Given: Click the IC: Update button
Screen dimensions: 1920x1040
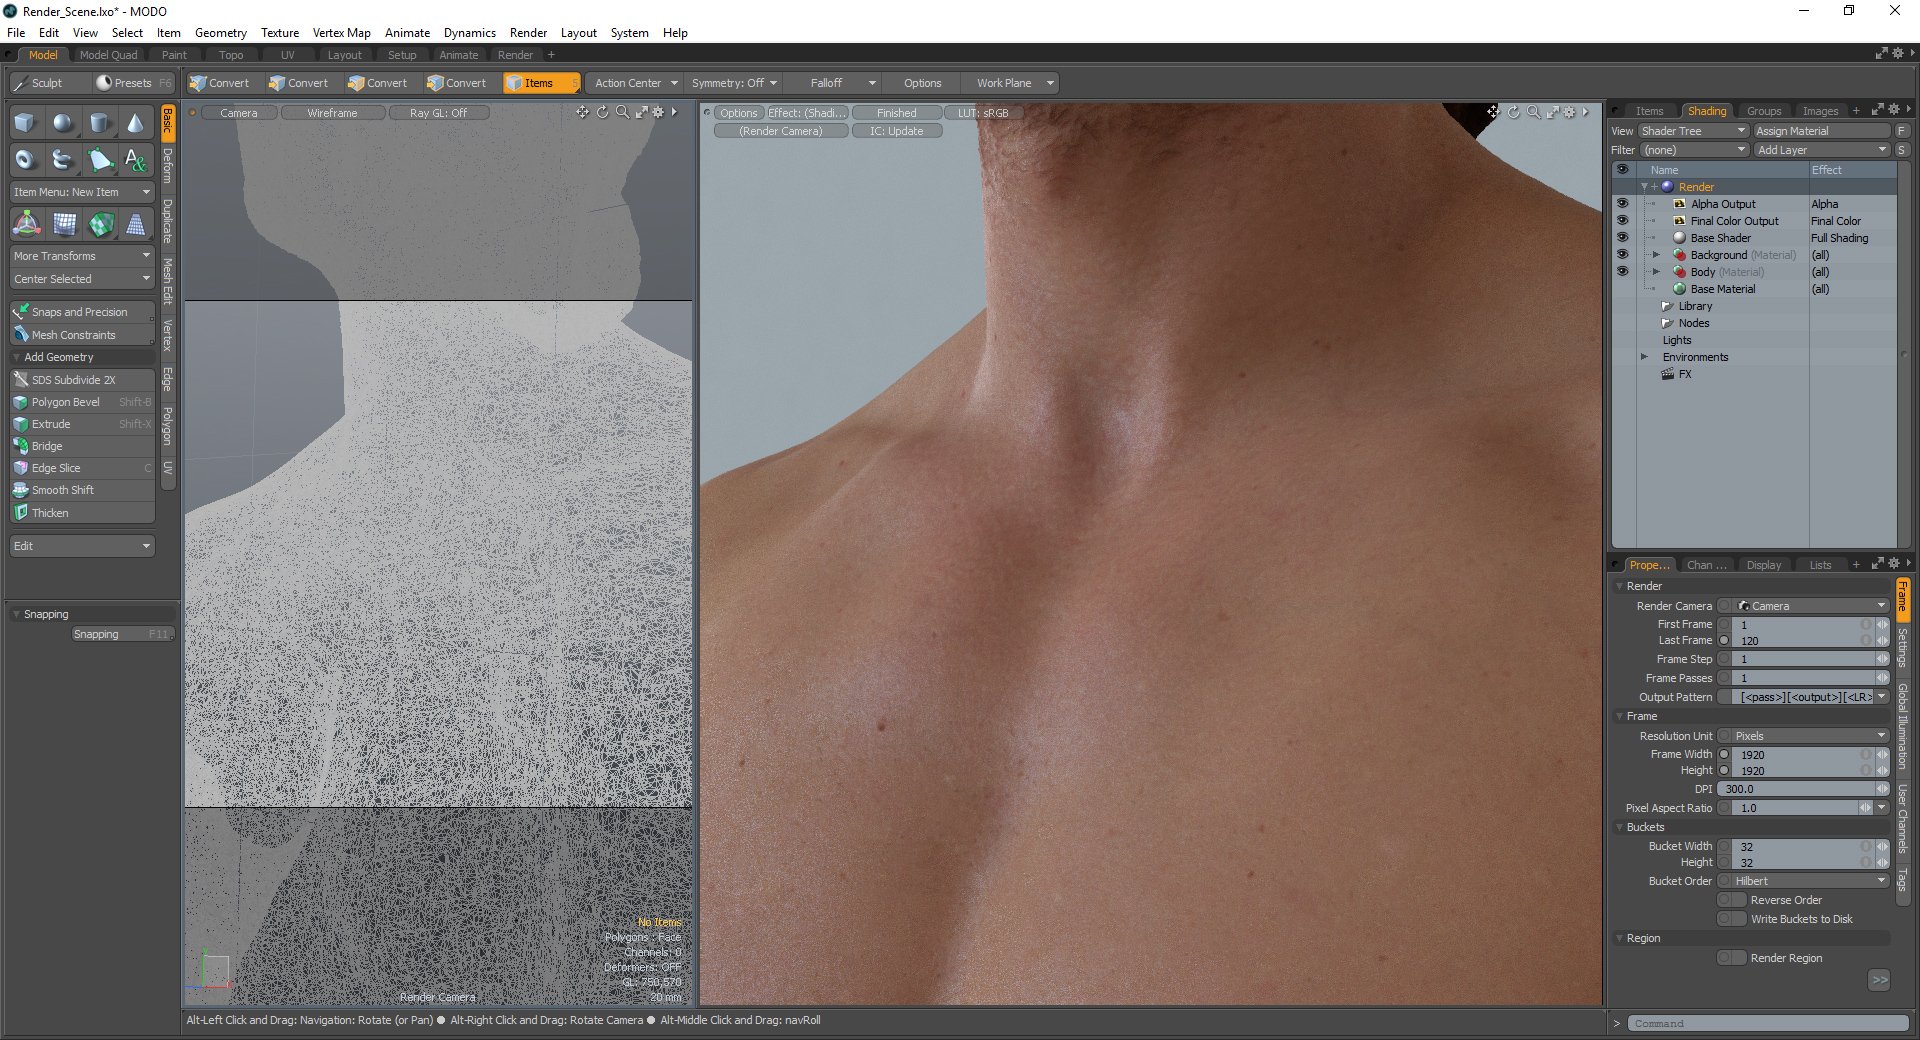Looking at the screenshot, I should (896, 130).
